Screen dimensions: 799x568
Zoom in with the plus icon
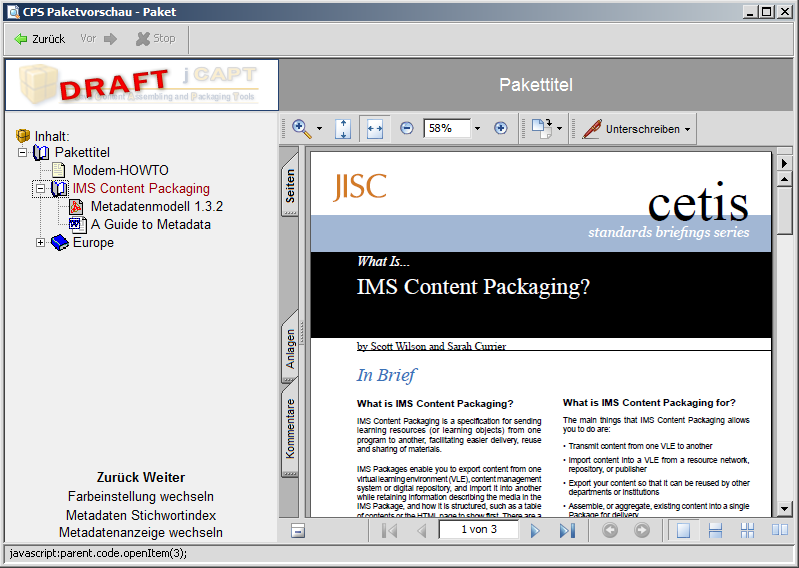click(501, 128)
